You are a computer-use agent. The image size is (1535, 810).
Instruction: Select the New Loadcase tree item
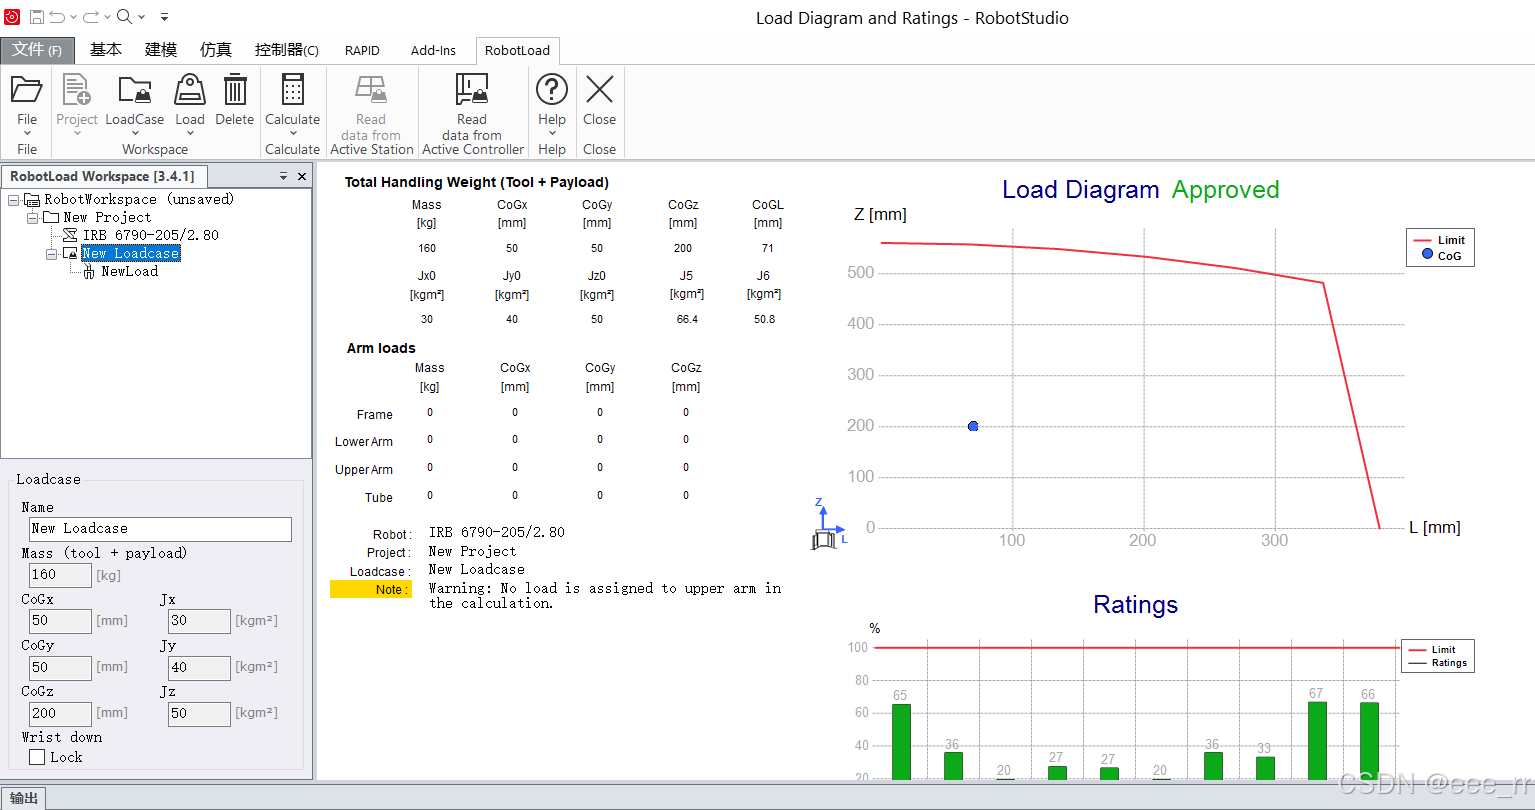coord(131,254)
